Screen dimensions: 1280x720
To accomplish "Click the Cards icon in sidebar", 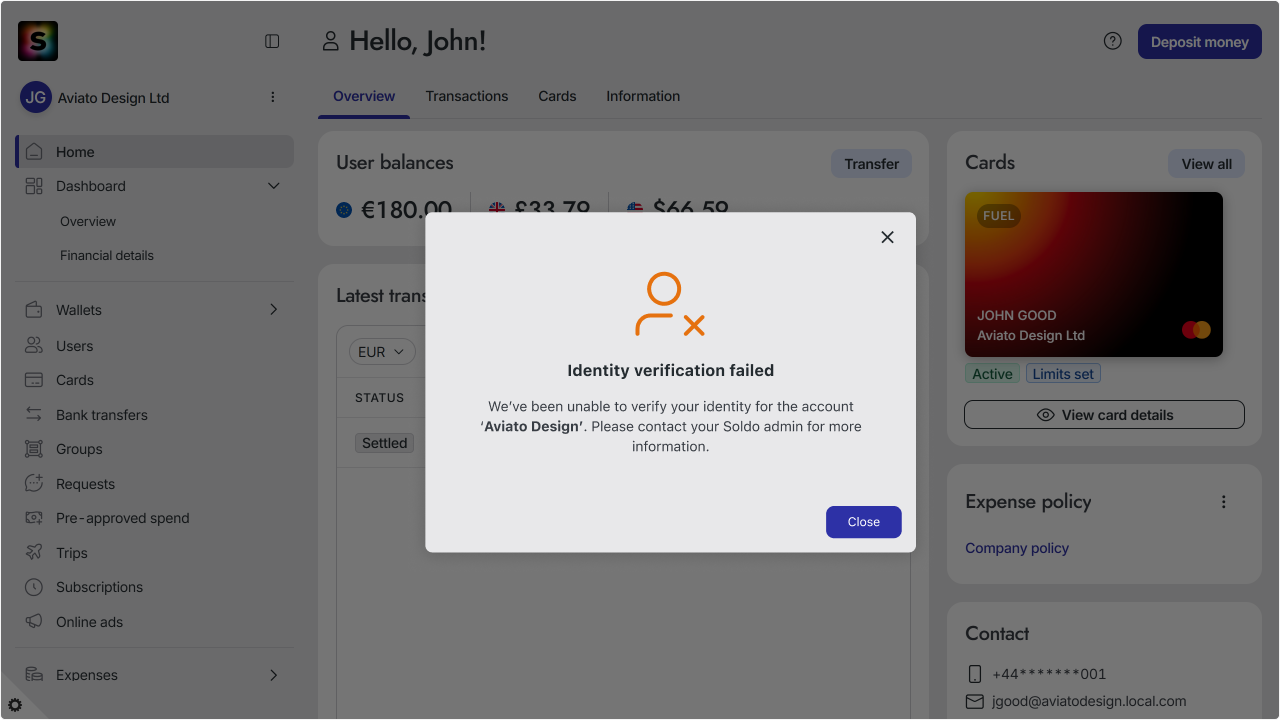I will point(34,380).
